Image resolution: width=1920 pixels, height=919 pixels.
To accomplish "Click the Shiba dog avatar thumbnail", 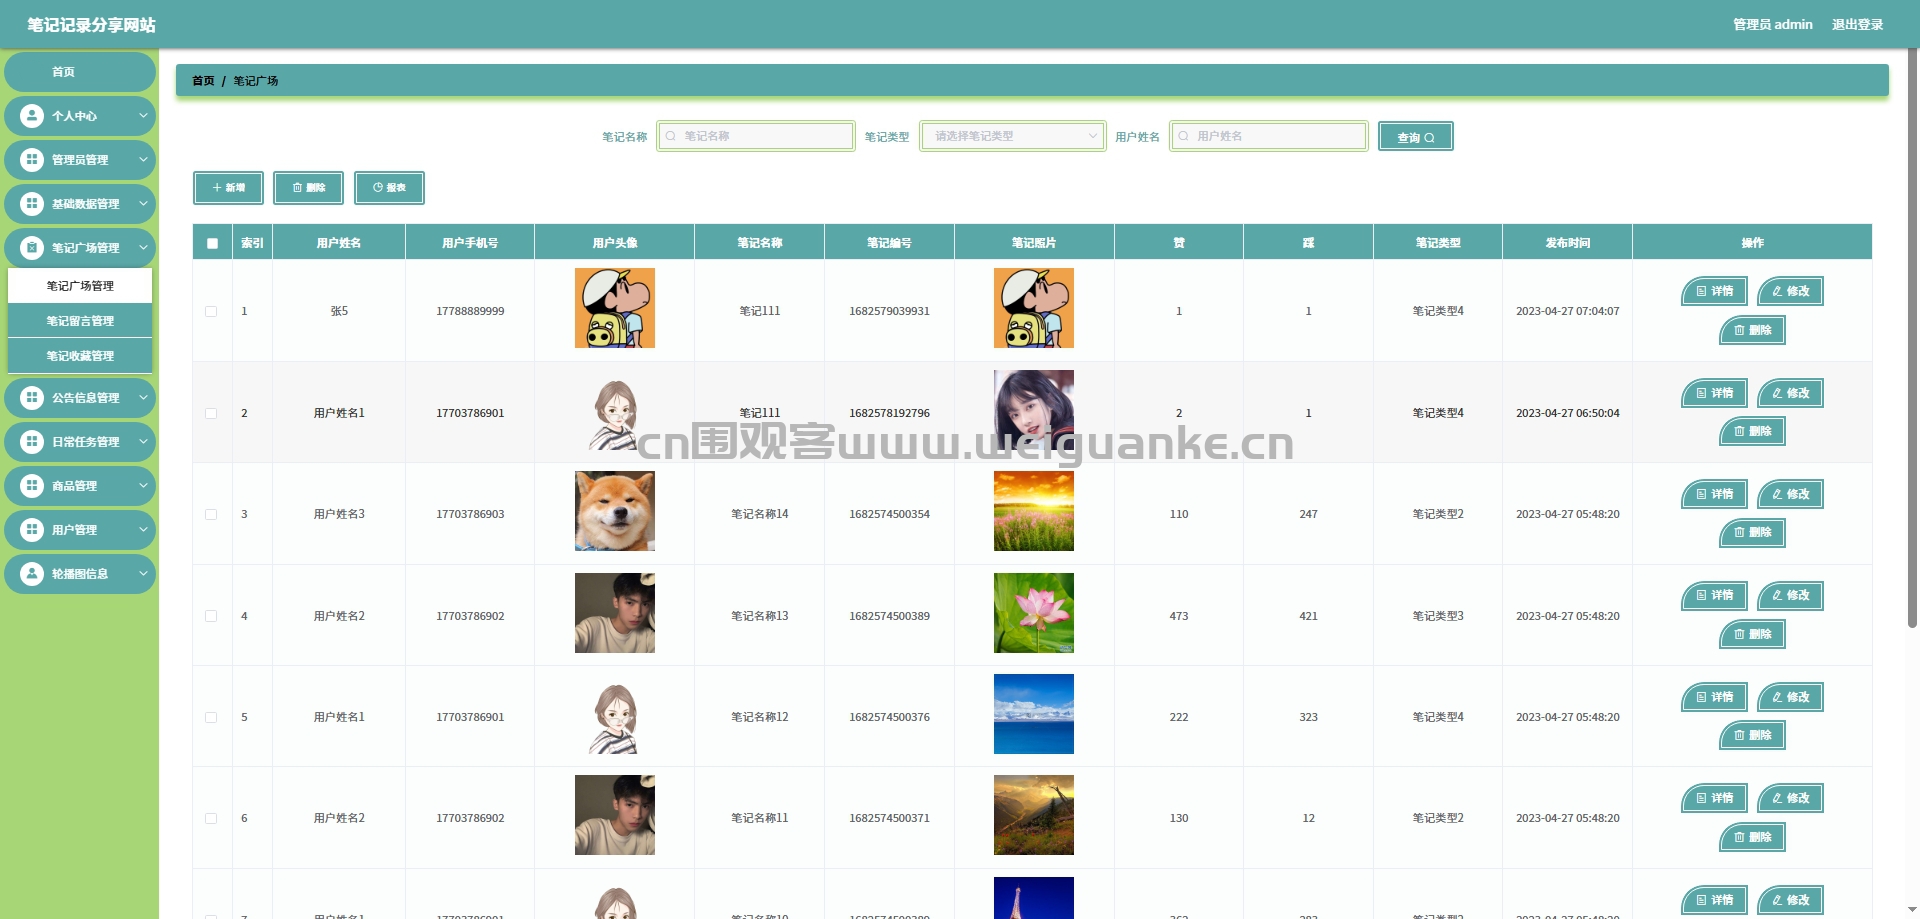I will point(615,511).
